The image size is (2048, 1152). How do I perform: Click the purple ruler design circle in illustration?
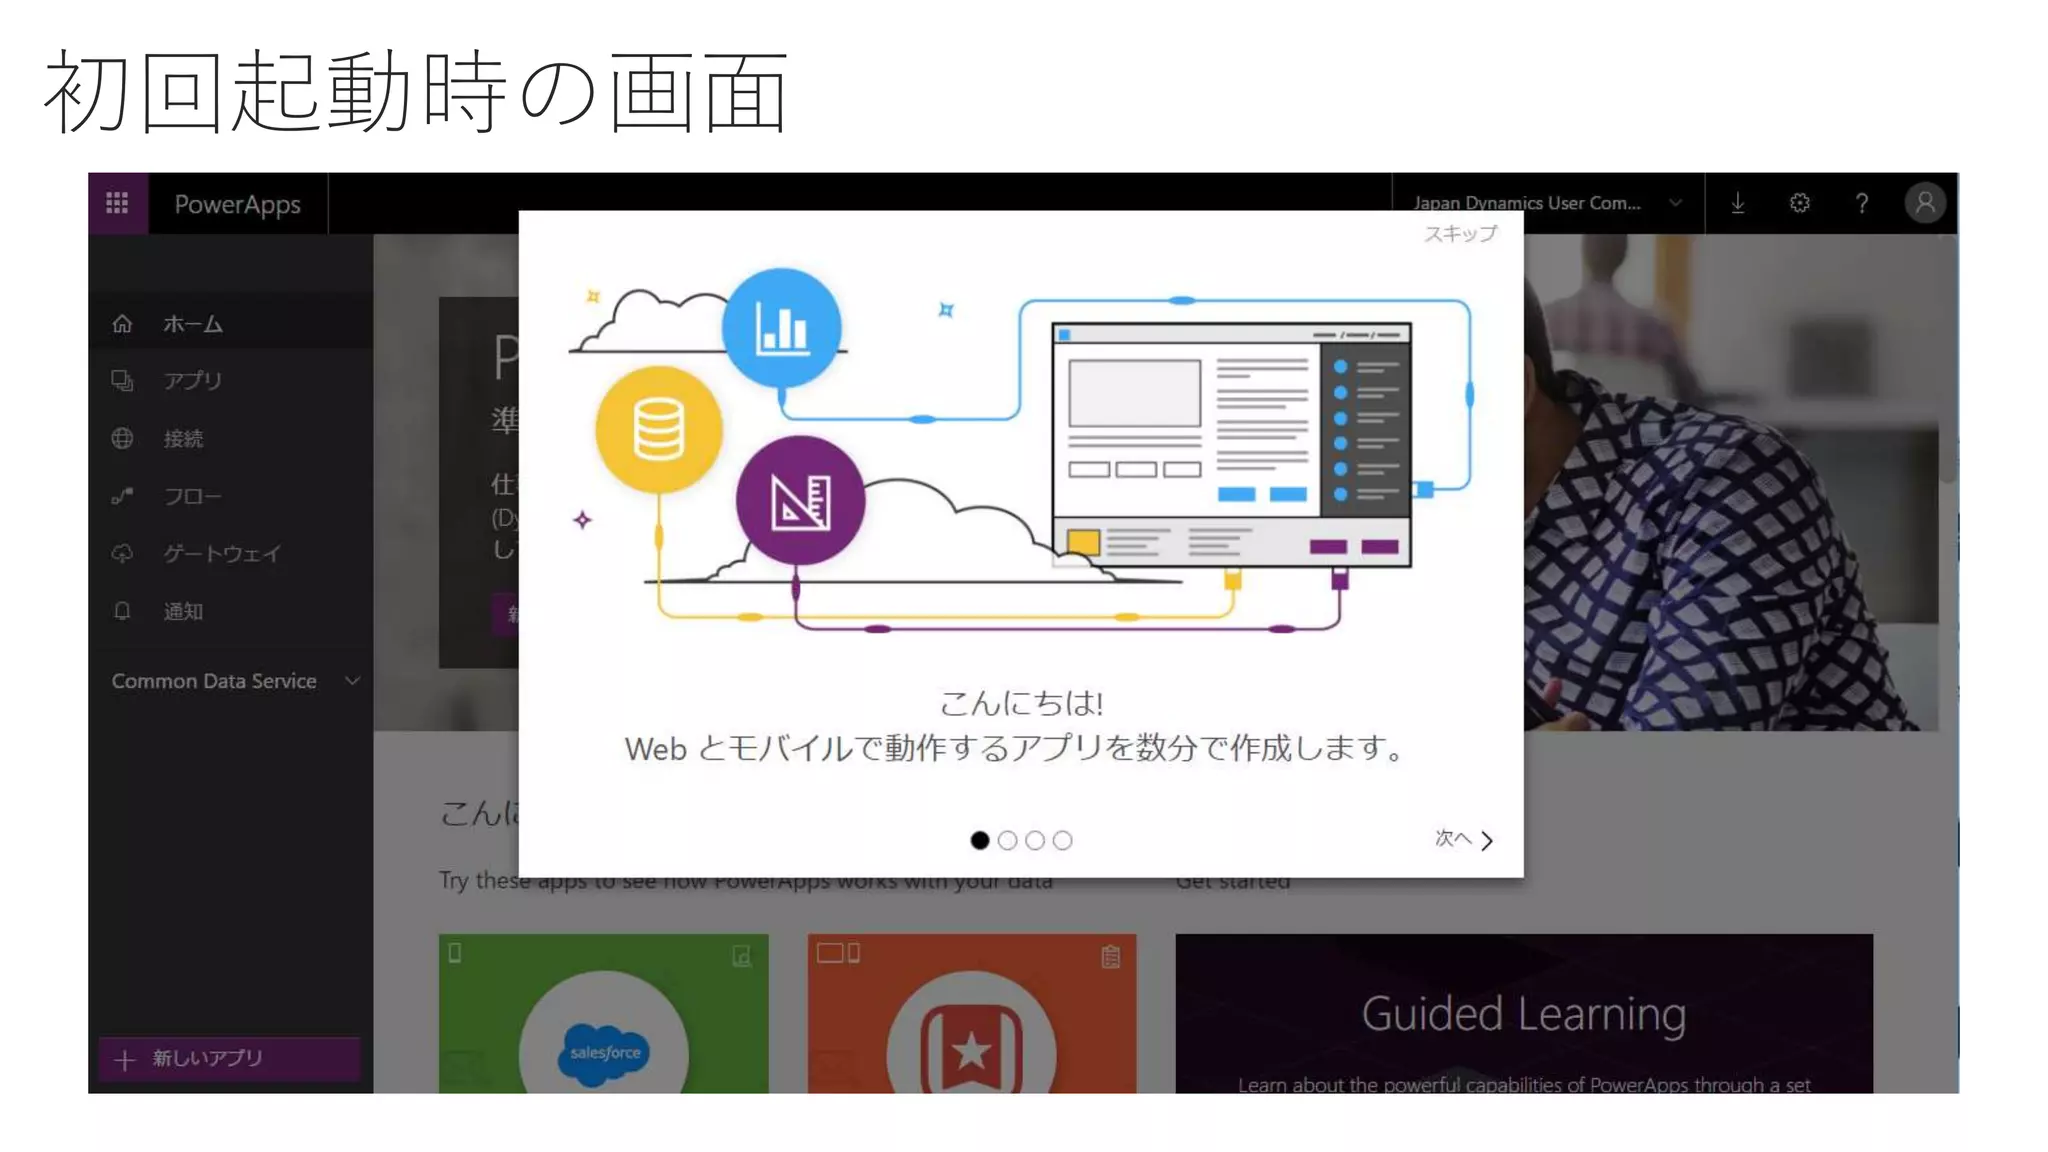(x=800, y=501)
